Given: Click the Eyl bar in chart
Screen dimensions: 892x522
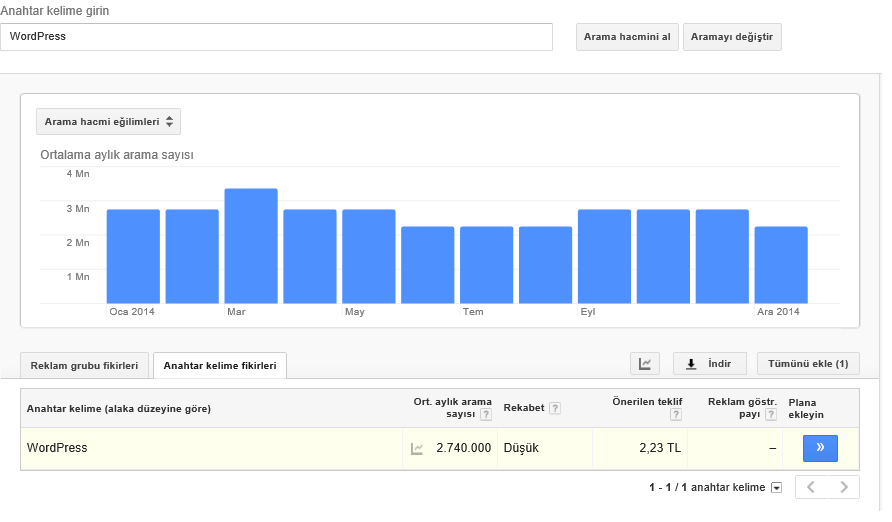Looking at the screenshot, I should tap(604, 256).
